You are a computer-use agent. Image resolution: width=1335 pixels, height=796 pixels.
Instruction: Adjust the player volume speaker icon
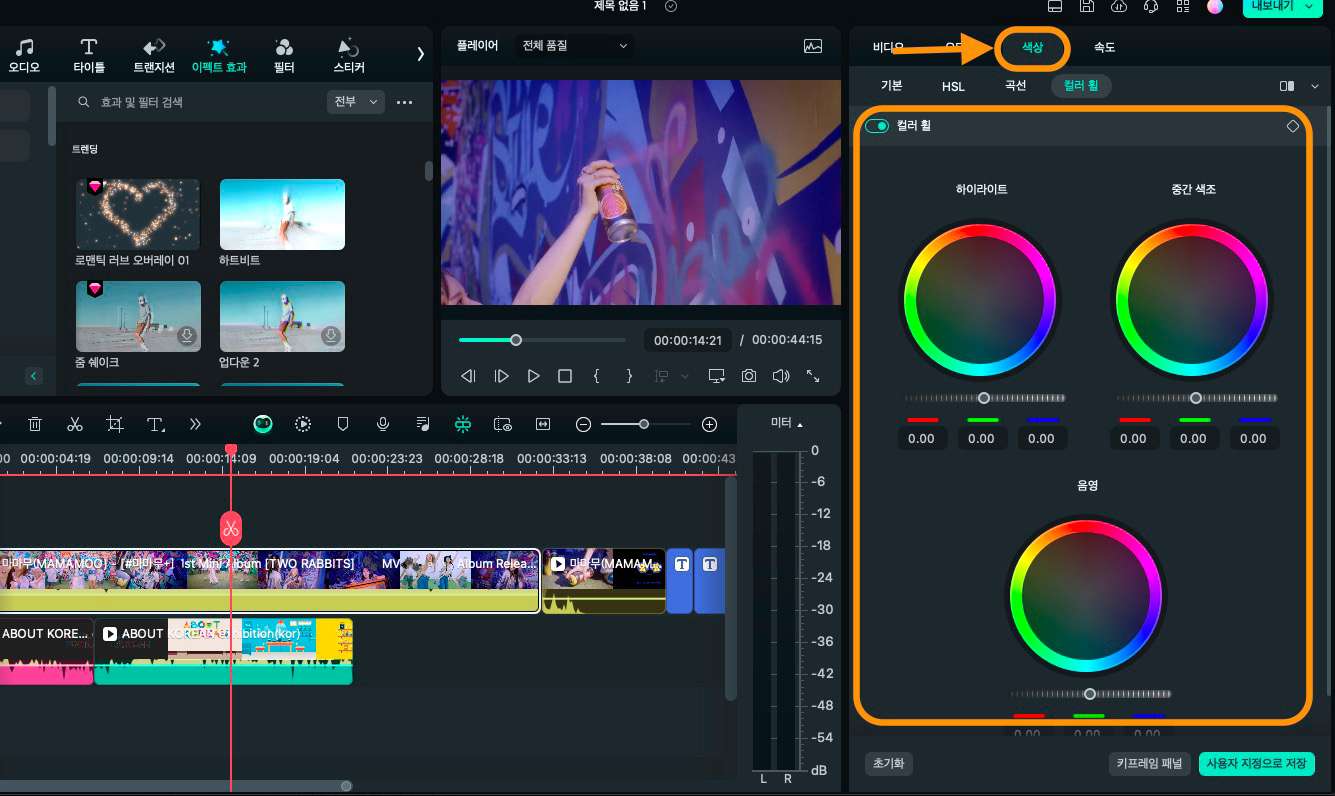(x=781, y=376)
